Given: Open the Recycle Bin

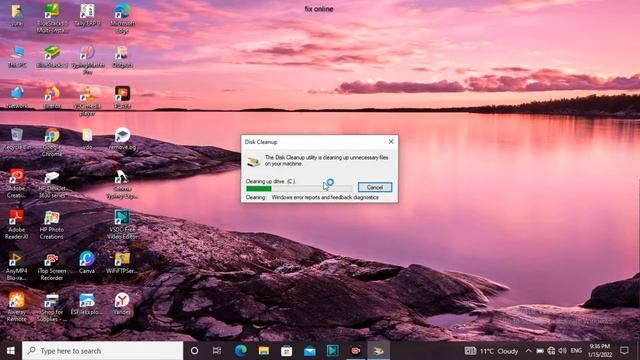Looking at the screenshot, I should click(16, 139).
